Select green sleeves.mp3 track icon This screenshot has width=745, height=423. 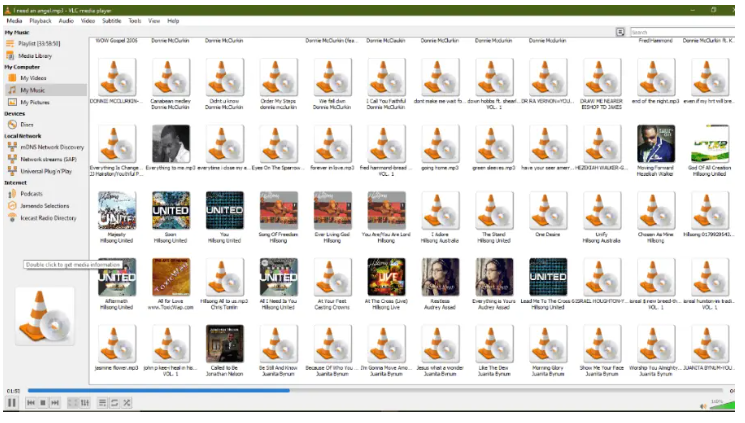[494, 144]
